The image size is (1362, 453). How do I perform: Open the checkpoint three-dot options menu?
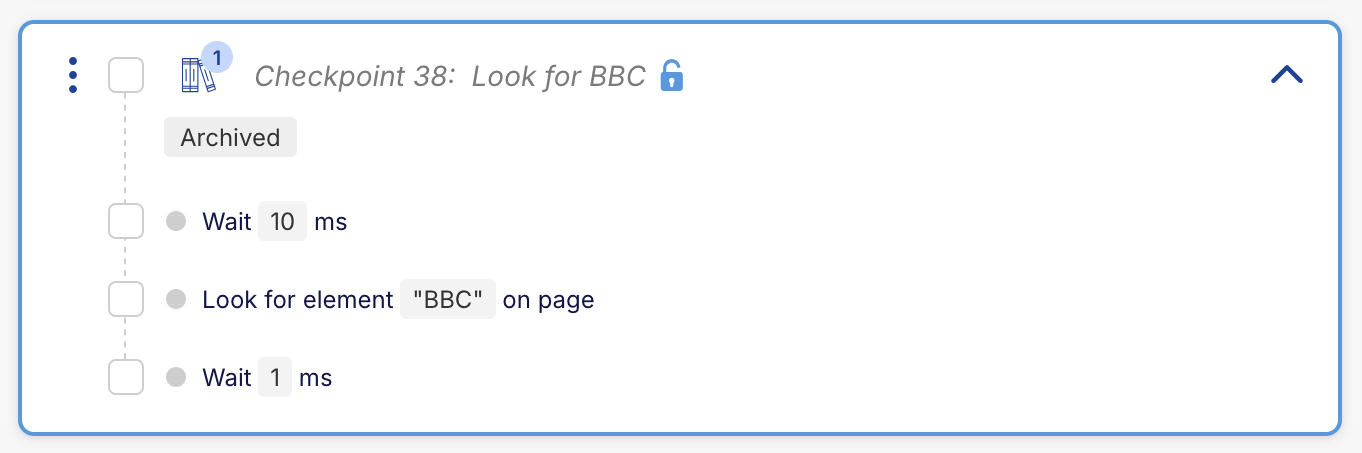pos(73,76)
